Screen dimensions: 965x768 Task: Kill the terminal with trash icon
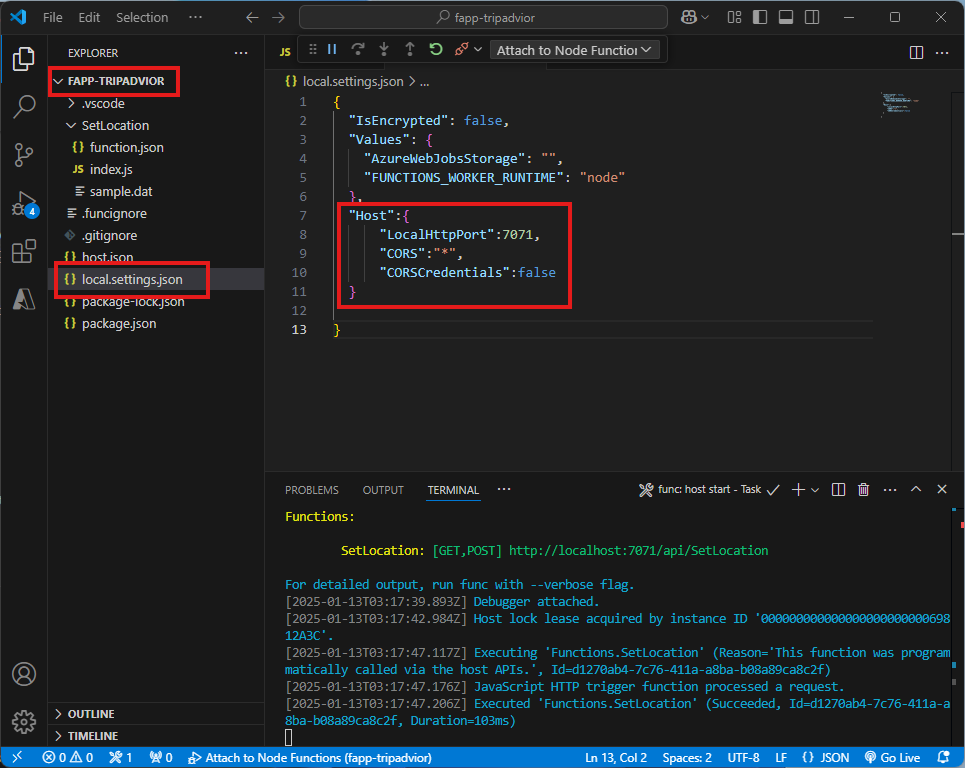pyautogui.click(x=863, y=490)
